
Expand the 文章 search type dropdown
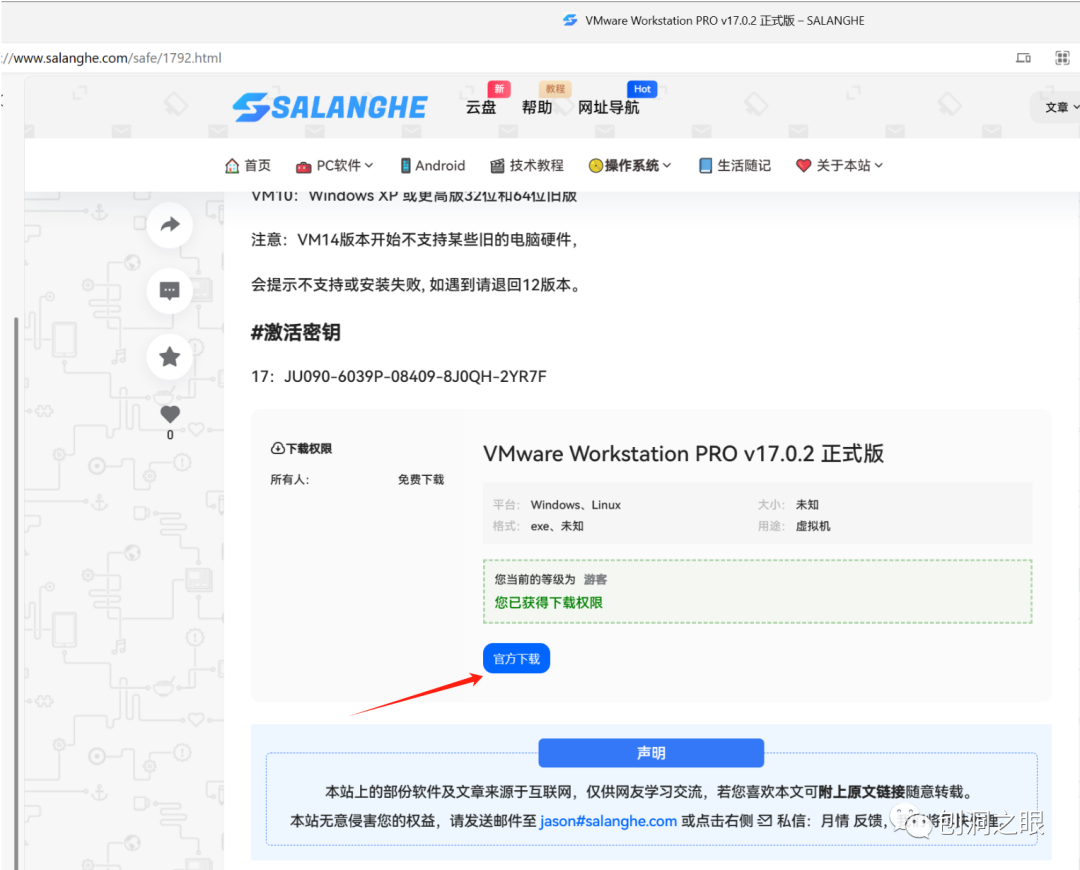(x=1061, y=107)
